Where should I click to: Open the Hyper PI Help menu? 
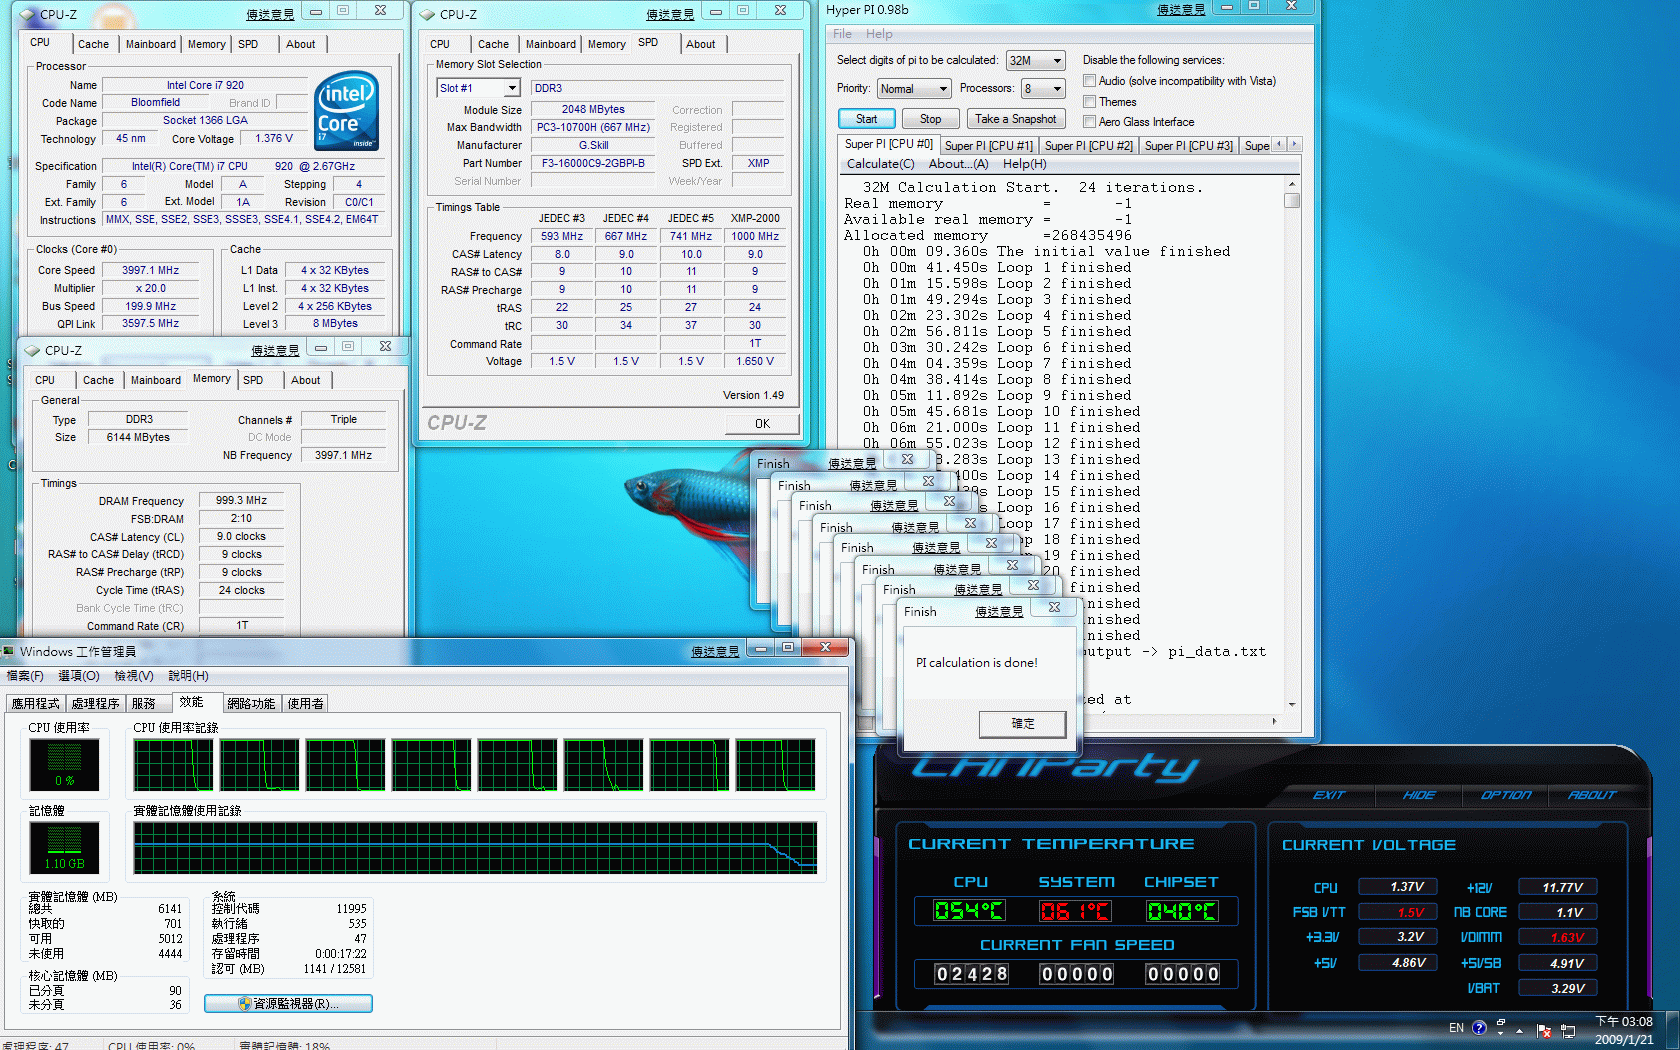(879, 34)
